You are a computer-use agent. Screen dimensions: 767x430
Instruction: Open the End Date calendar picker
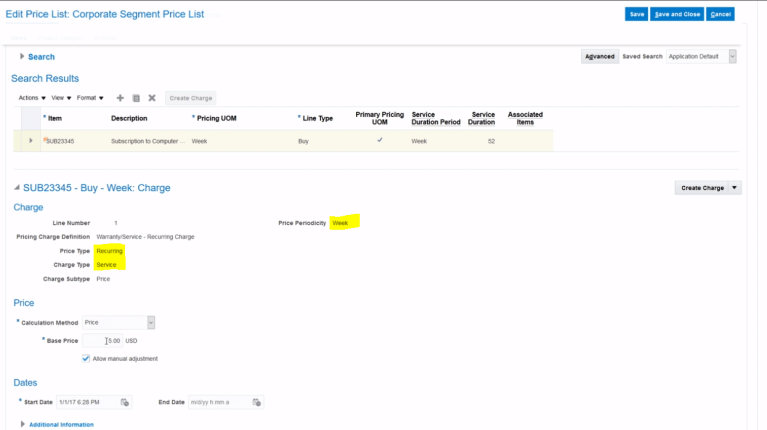(x=257, y=402)
